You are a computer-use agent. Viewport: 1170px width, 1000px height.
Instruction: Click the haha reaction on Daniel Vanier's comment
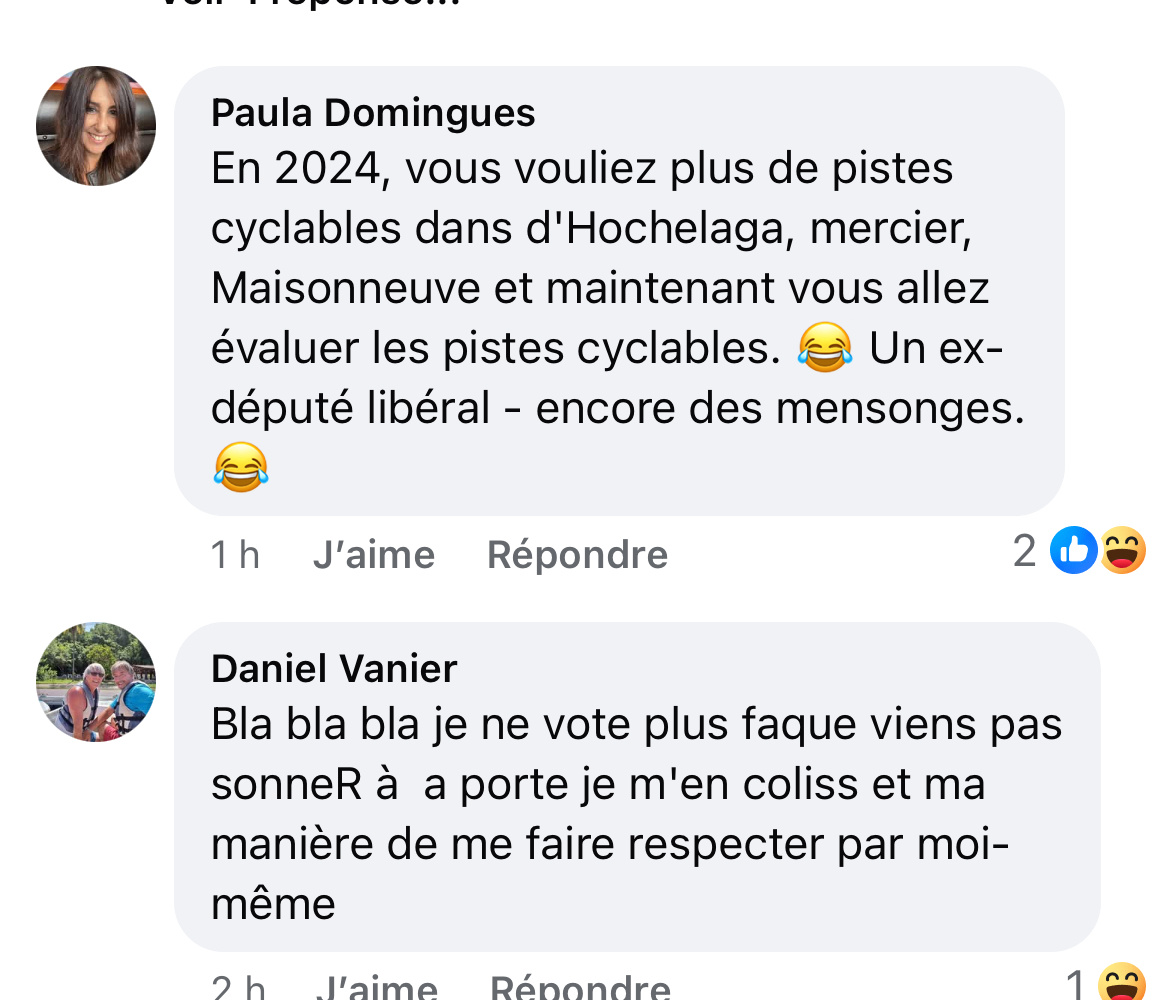(1121, 983)
